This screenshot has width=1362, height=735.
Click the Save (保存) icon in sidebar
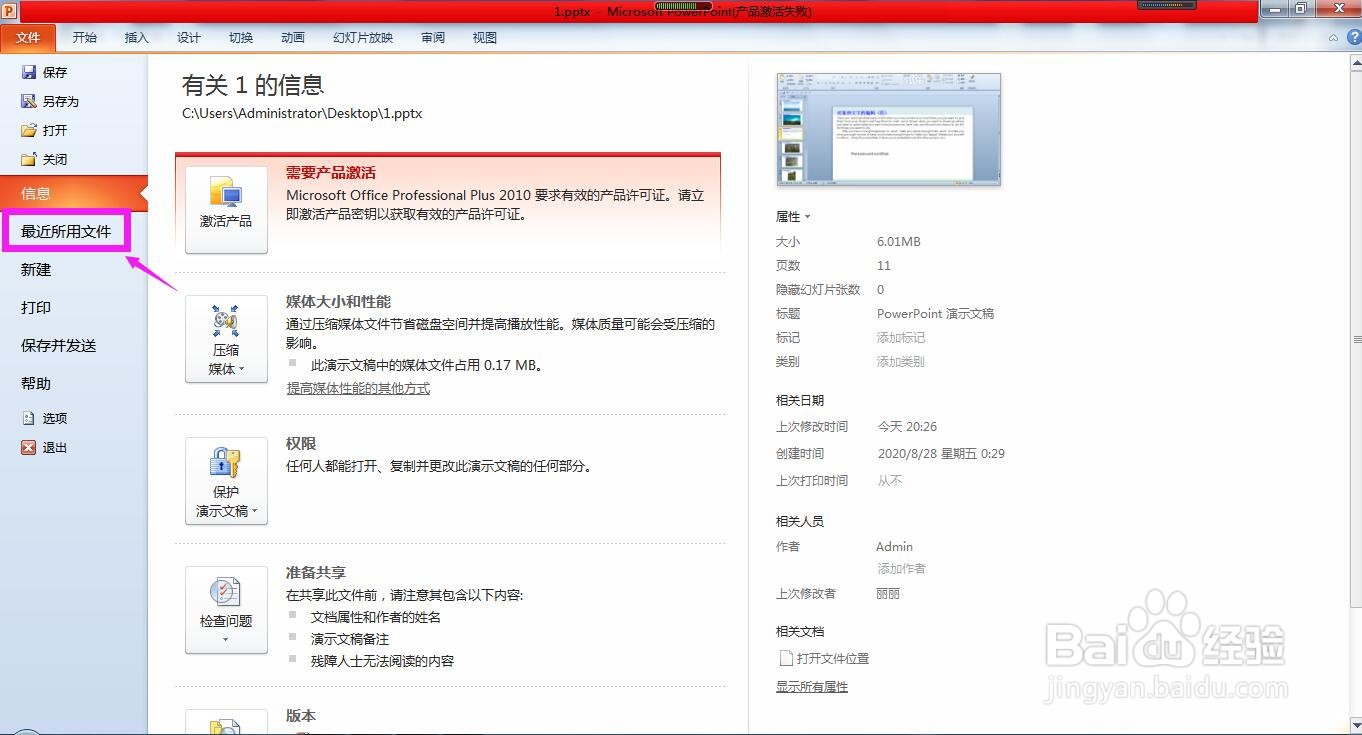[29, 72]
